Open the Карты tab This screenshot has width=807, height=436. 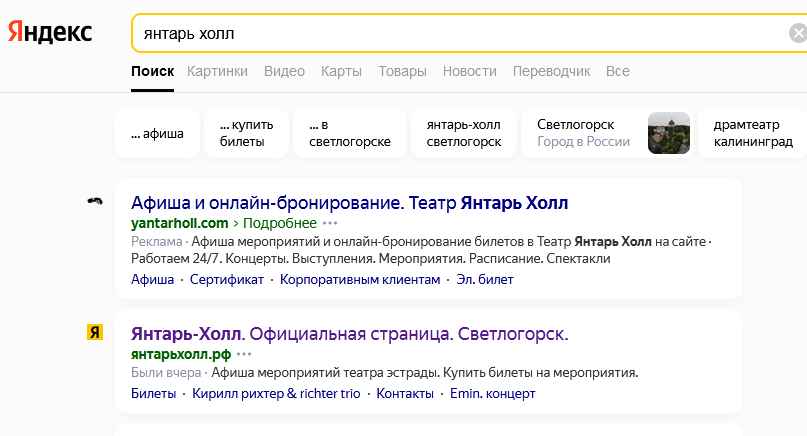341,71
